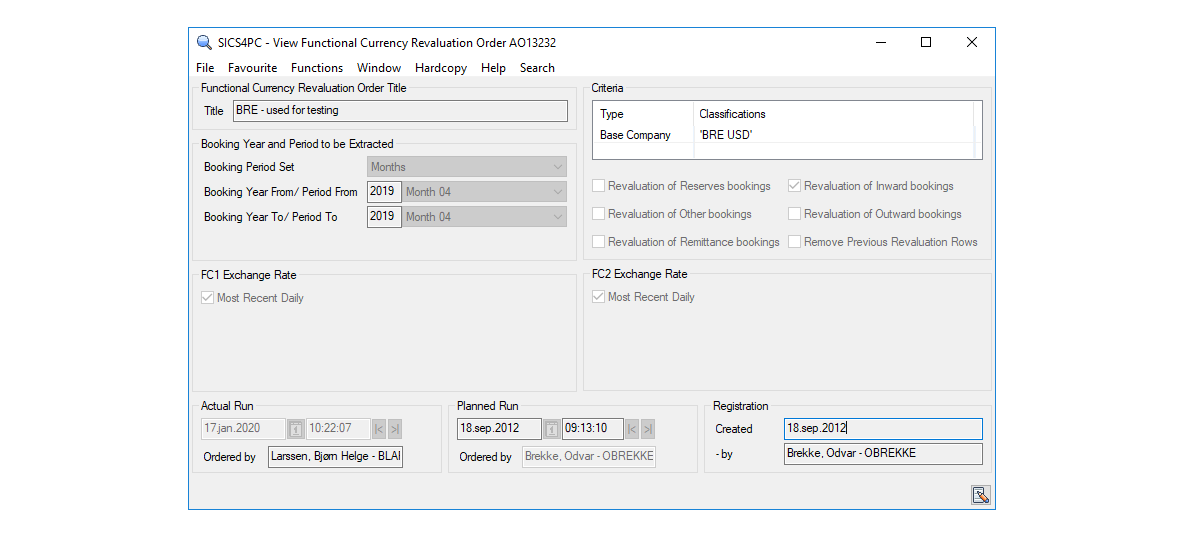Open the Hardcopy menu
Screen dimensions: 1184x536
(x=441, y=68)
